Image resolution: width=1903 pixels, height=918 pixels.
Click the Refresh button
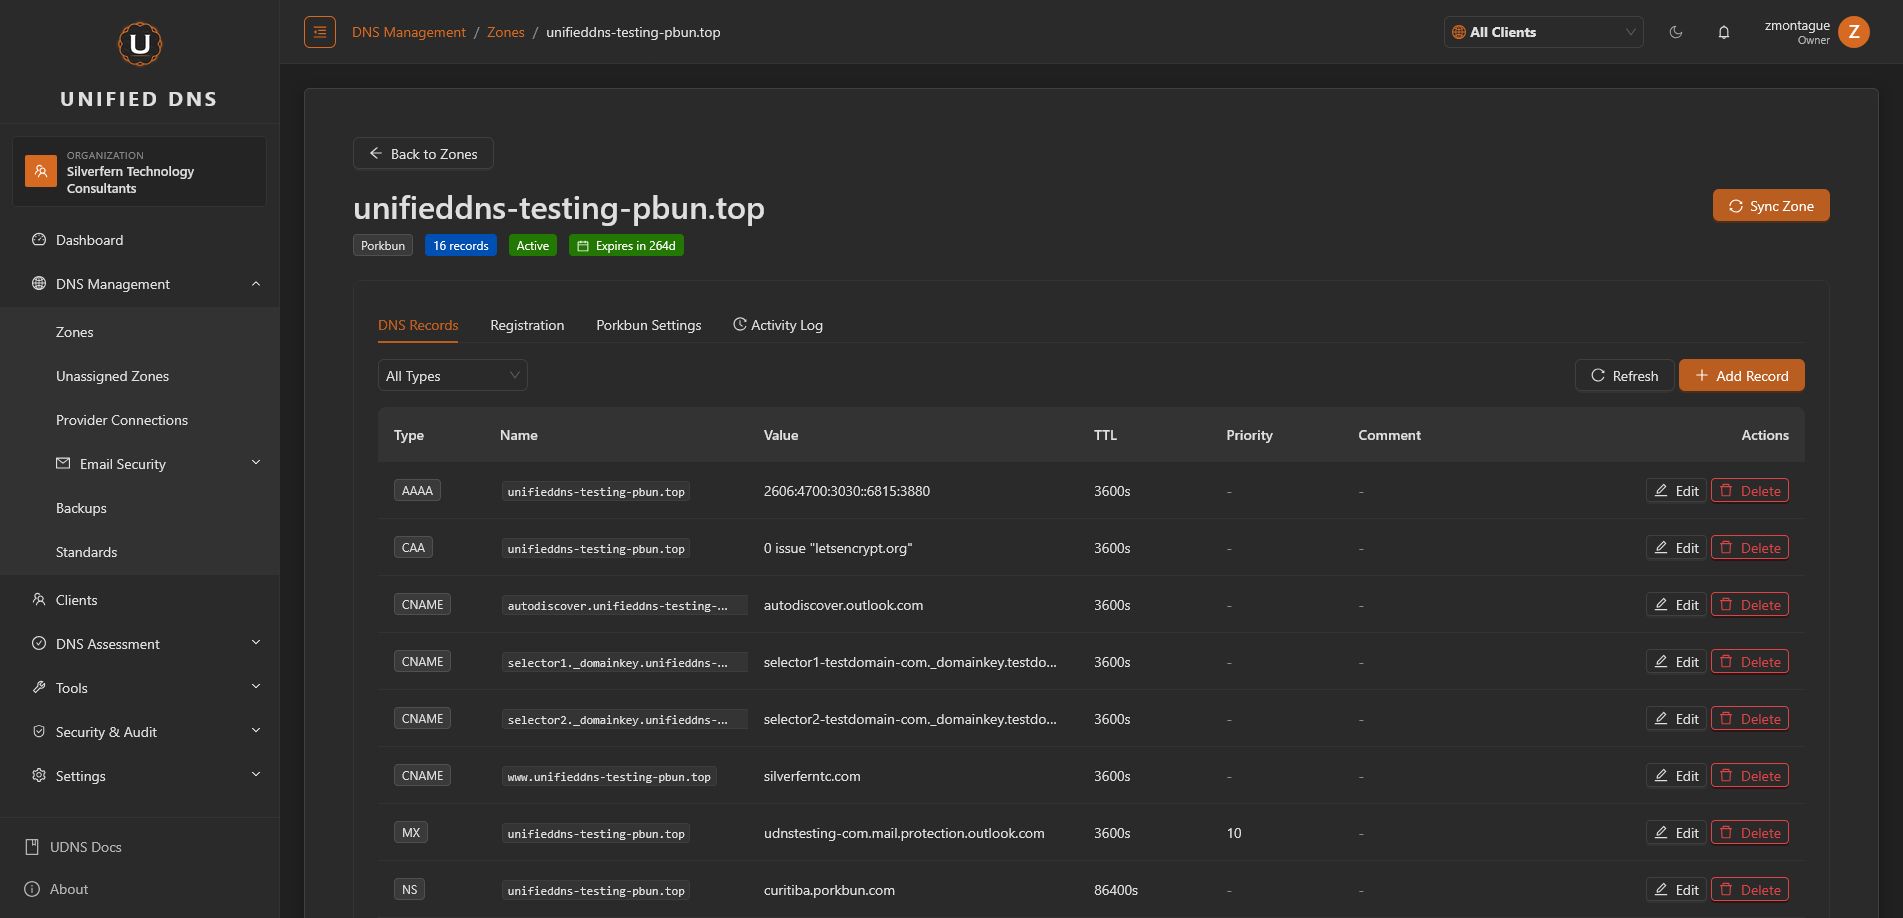[x=1624, y=376]
